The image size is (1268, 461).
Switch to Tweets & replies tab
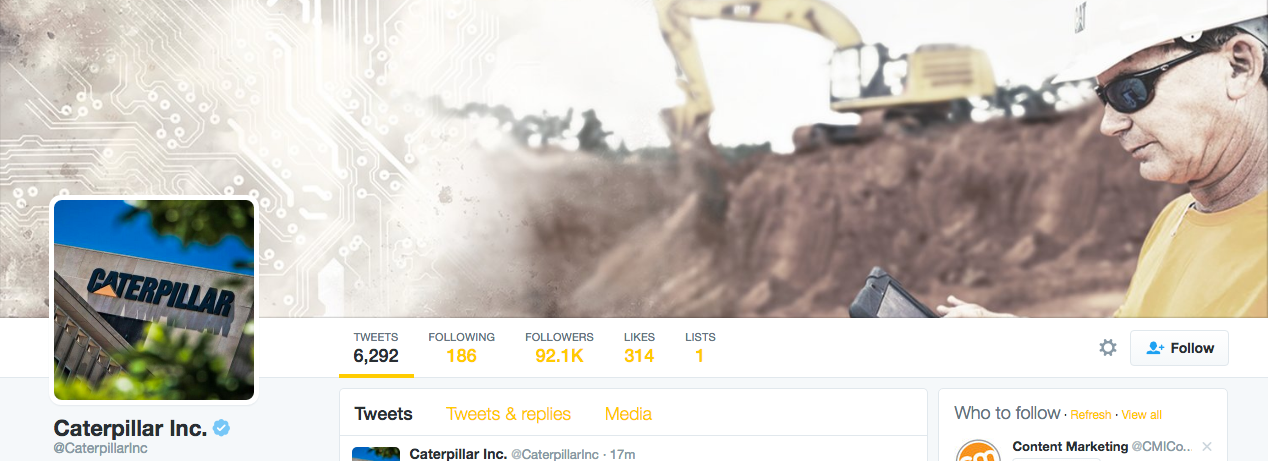pos(508,414)
